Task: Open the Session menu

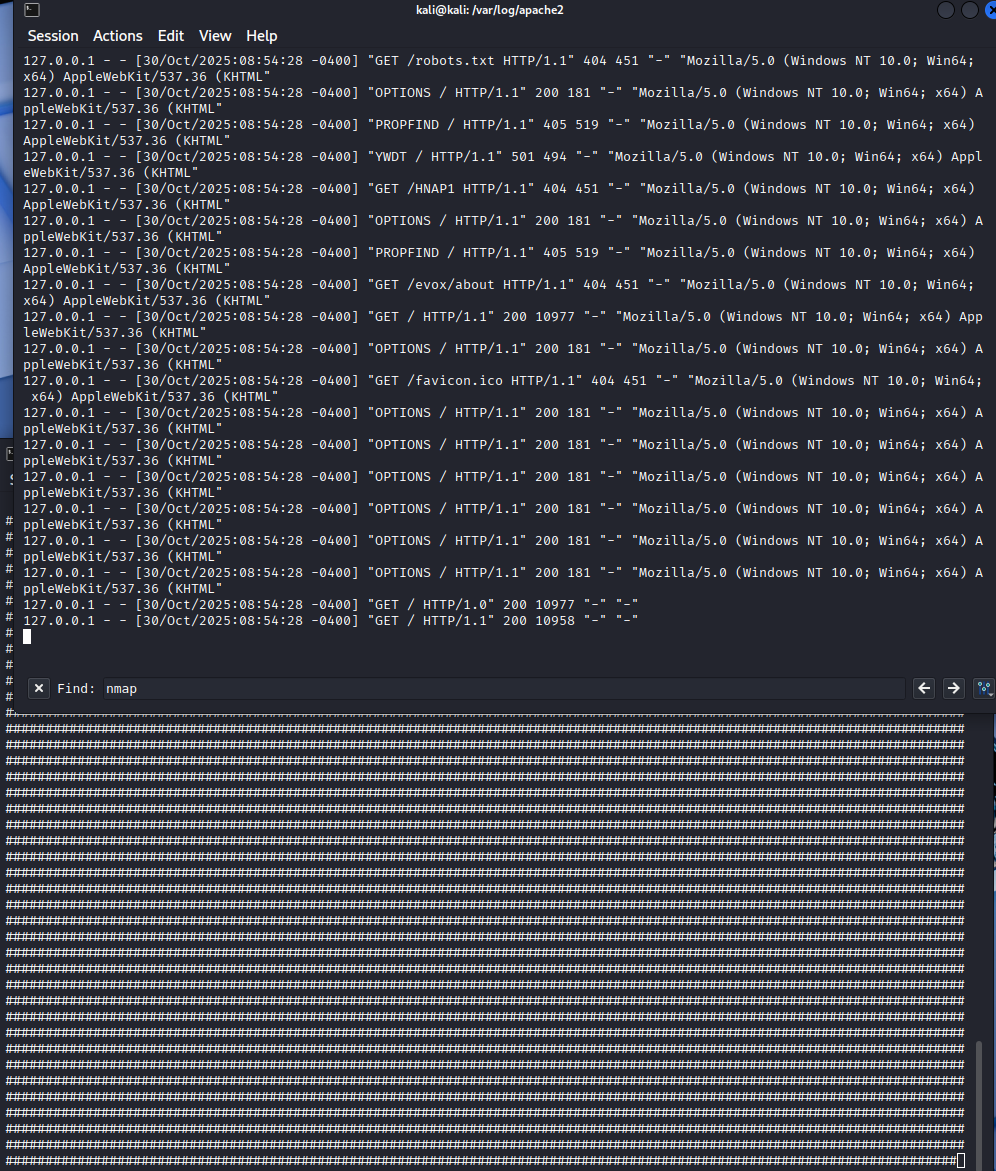Action: (x=53, y=36)
